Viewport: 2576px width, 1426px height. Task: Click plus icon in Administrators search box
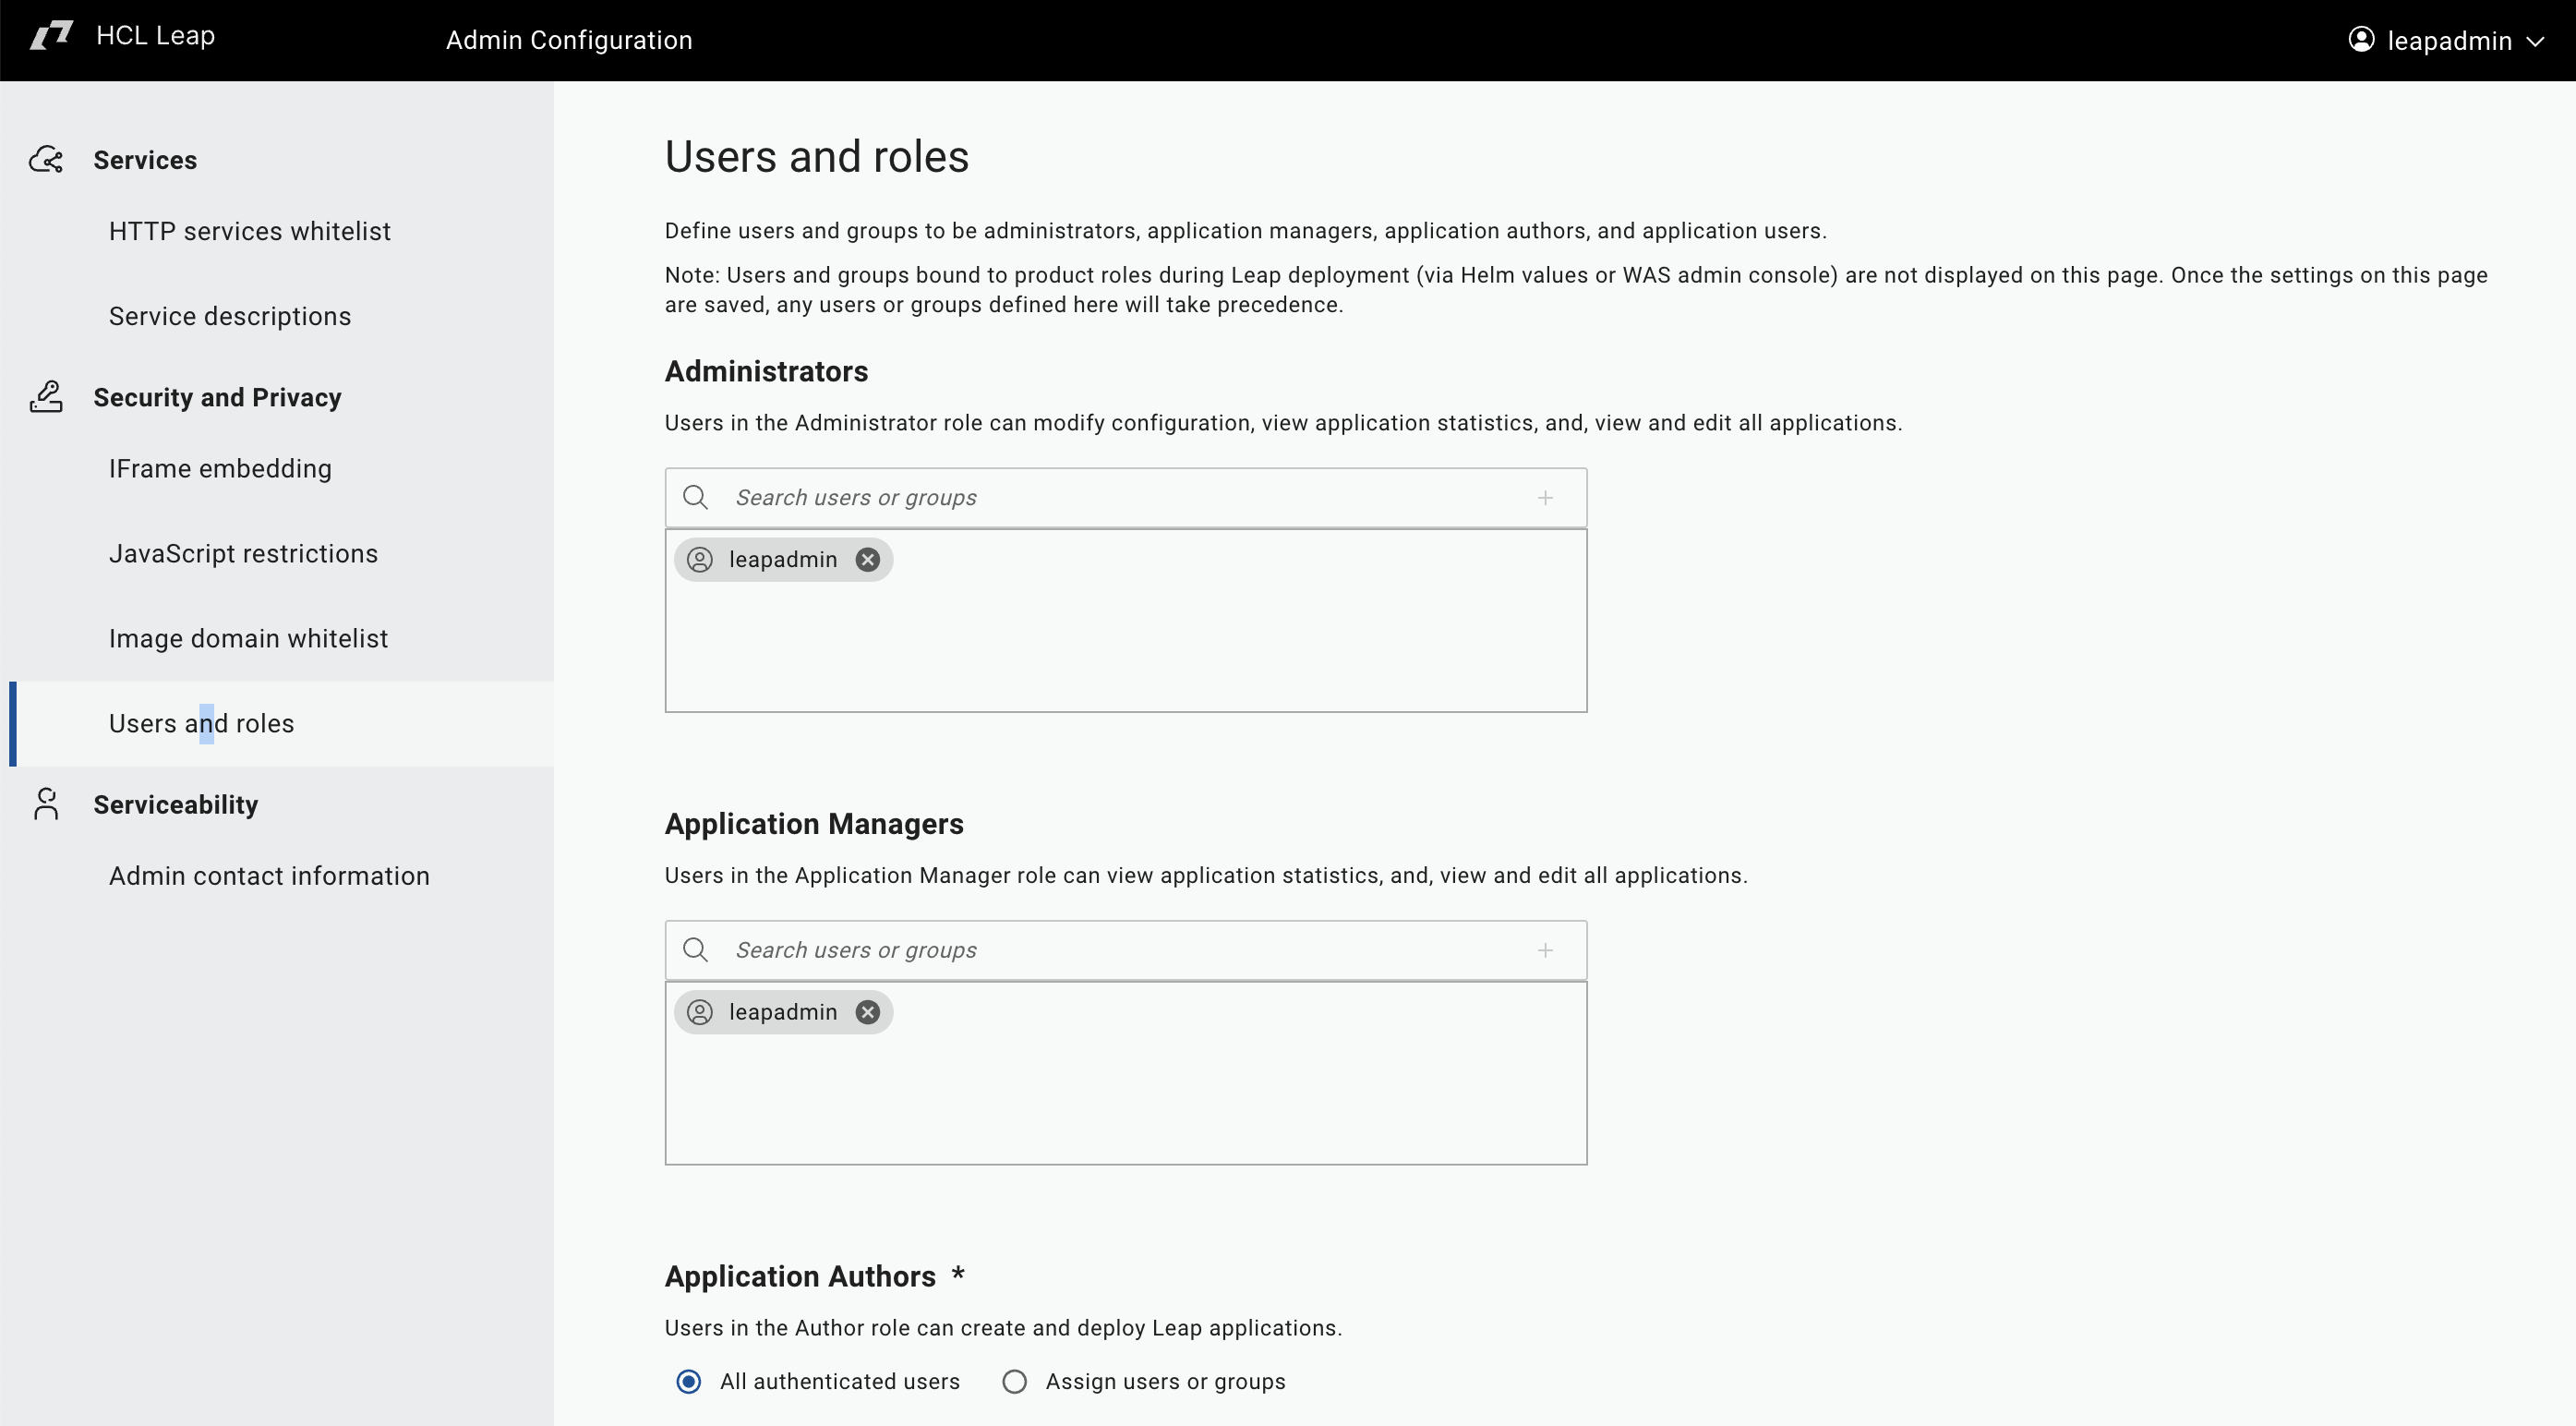pos(1545,497)
